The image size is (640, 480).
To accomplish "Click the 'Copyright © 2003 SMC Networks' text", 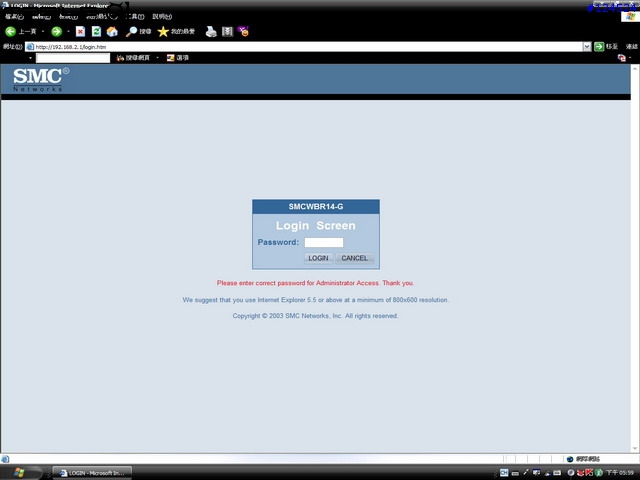I will coord(315,316).
